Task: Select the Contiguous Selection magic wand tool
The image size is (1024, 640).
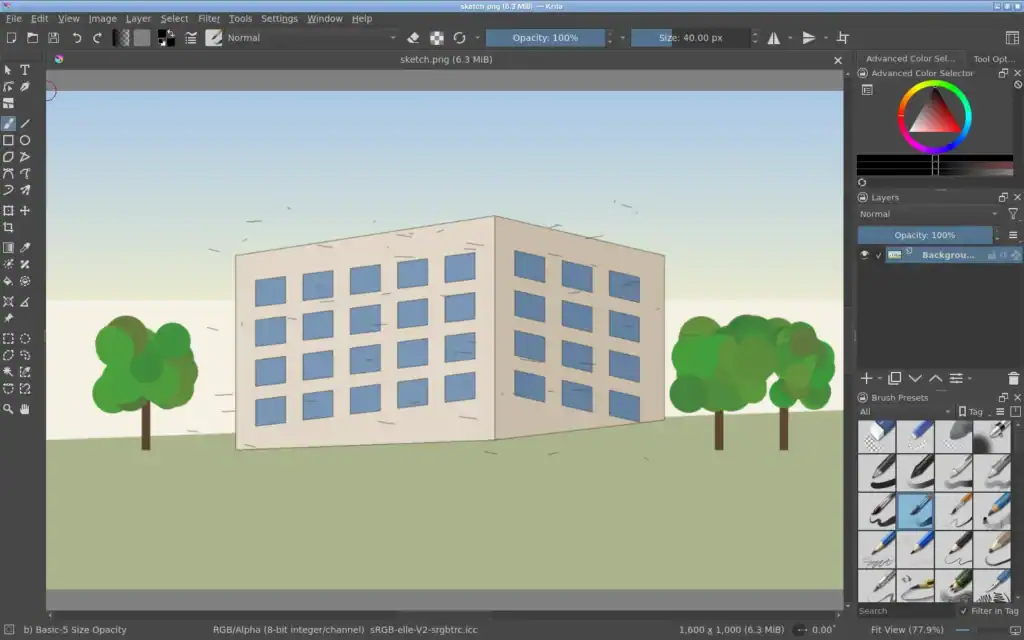Action: [8, 372]
